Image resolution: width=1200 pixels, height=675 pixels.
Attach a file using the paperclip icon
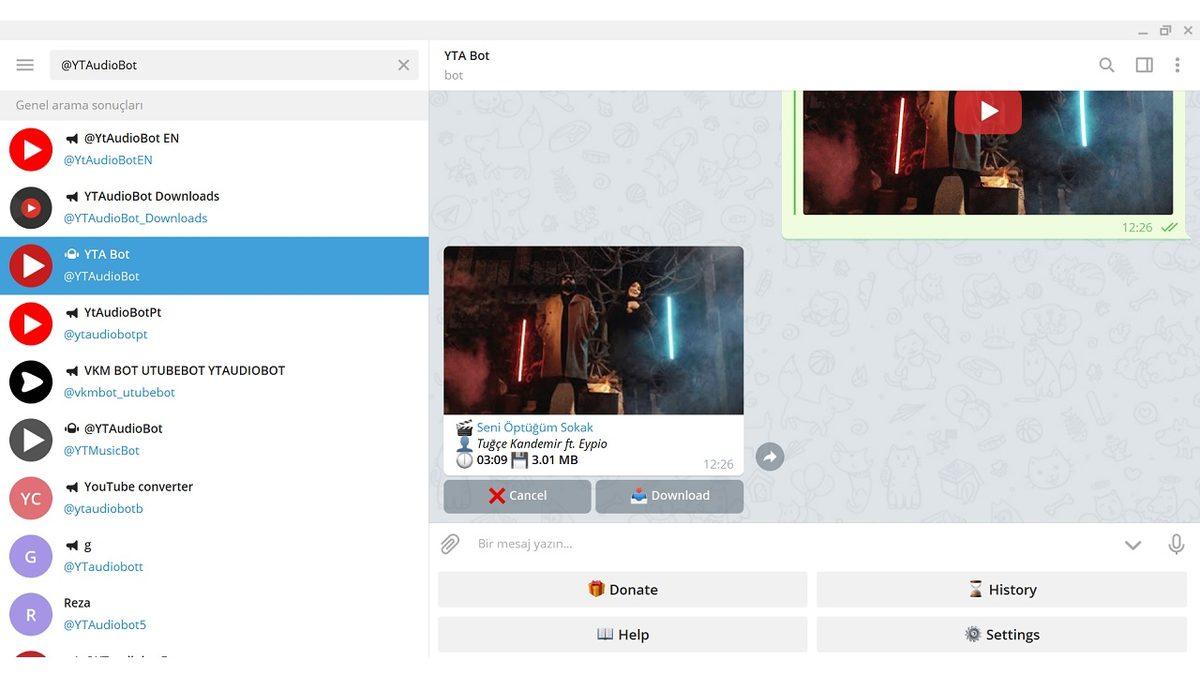(x=449, y=543)
